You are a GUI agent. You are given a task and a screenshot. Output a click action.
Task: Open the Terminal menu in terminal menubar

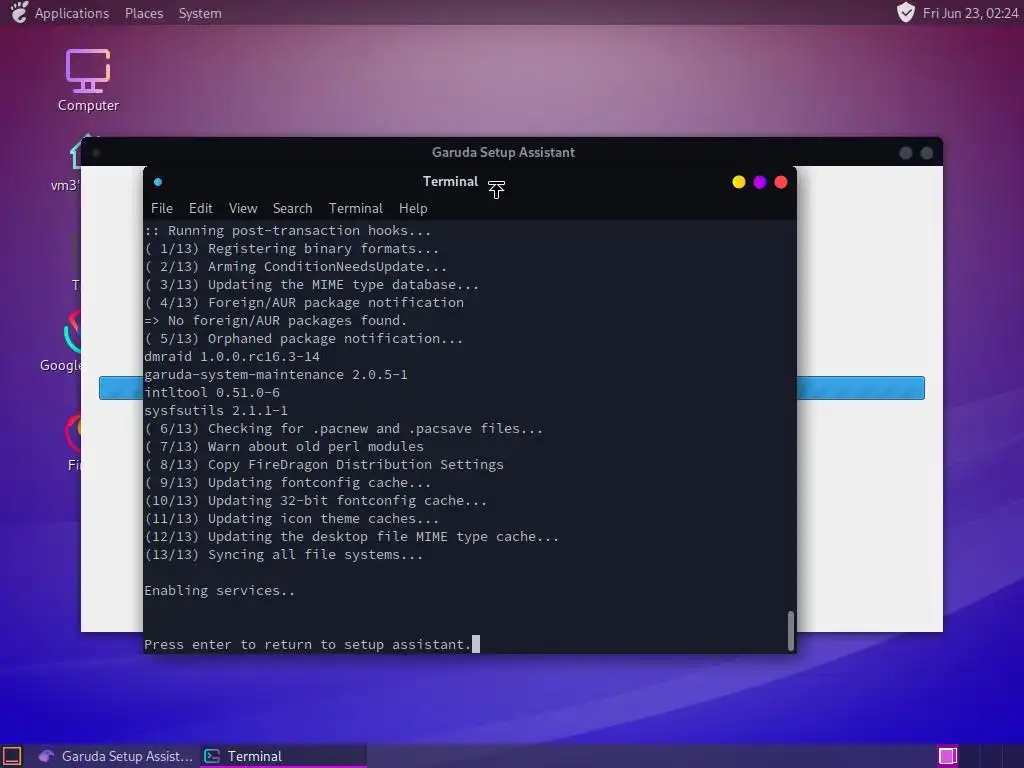click(355, 208)
